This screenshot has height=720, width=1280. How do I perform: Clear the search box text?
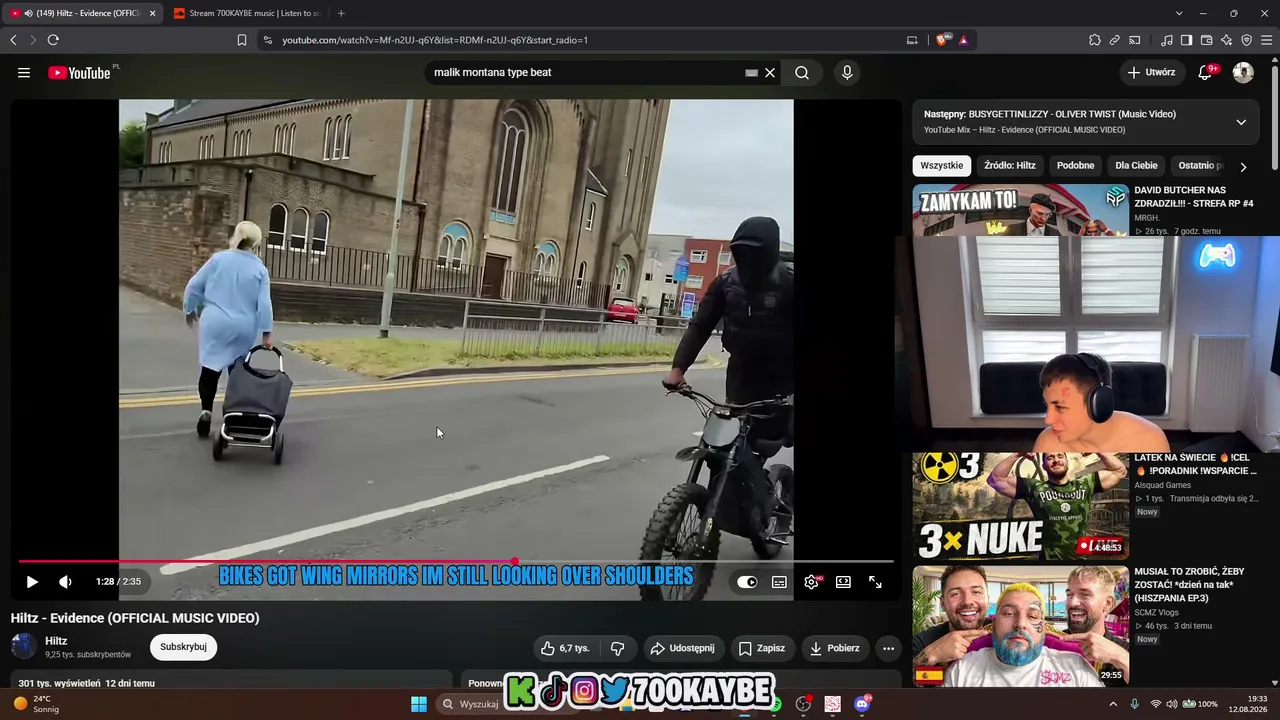point(770,73)
